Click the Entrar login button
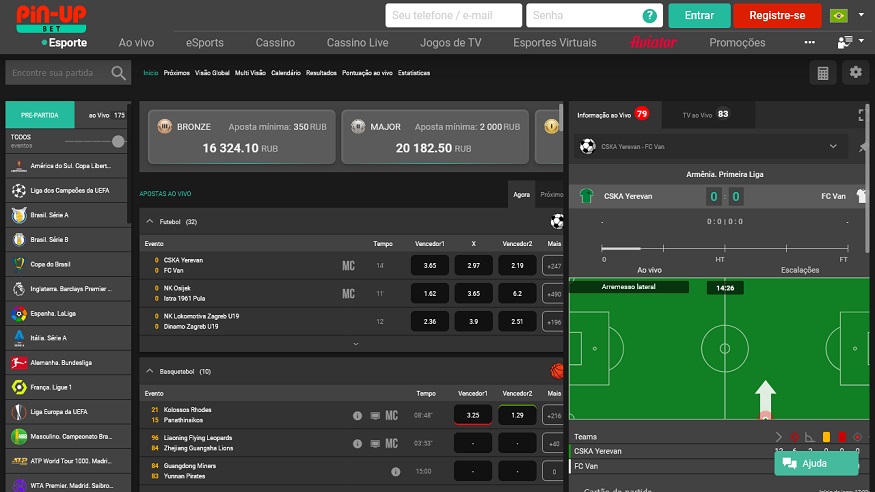Viewport: 875px width, 492px height. [699, 16]
